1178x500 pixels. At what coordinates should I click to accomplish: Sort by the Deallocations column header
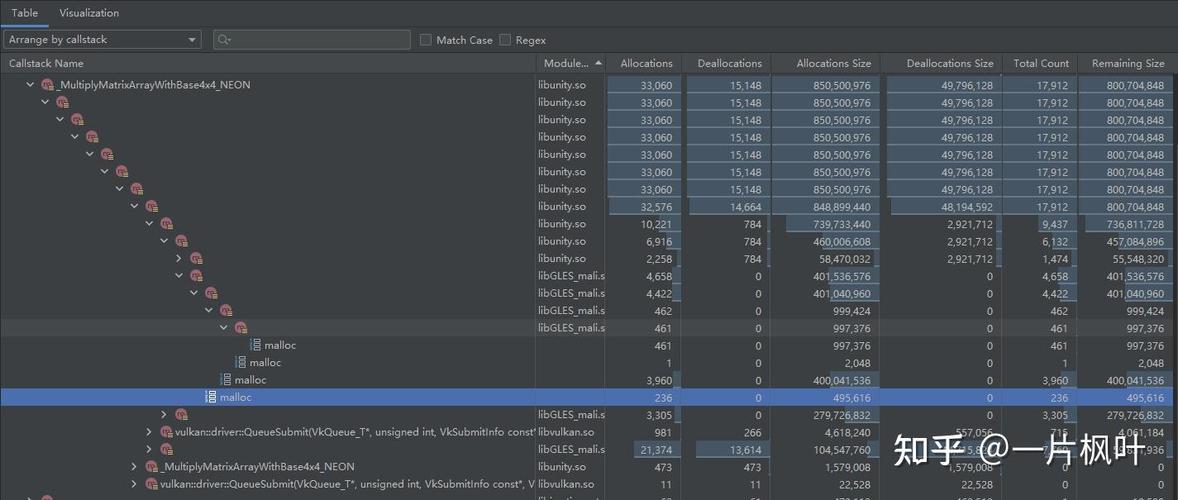729,63
